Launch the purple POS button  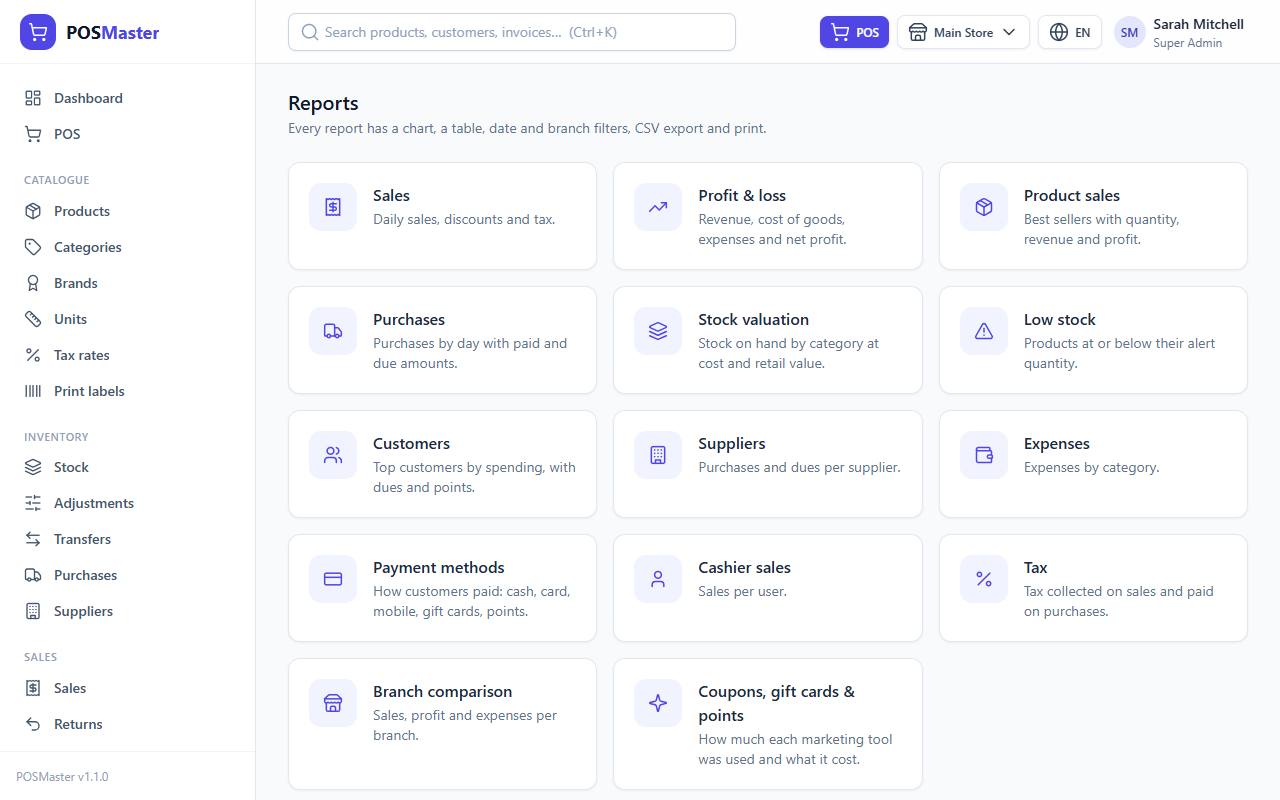point(854,32)
